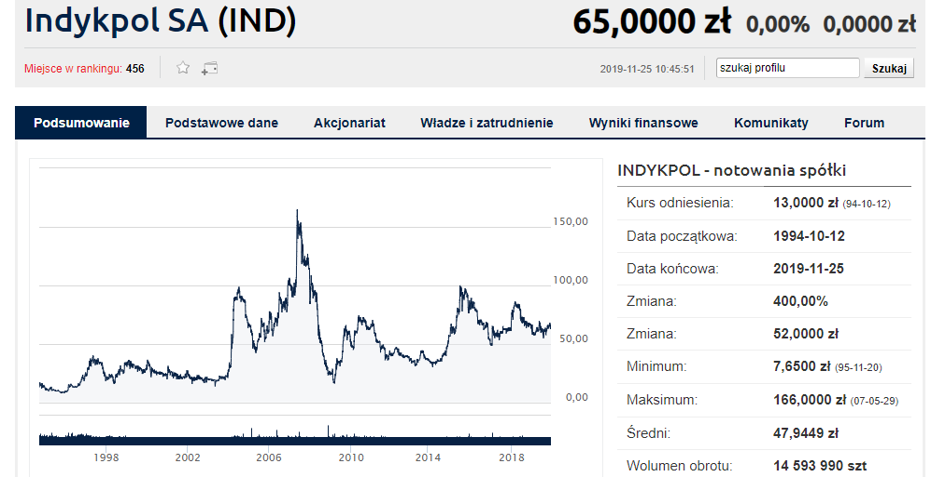Click the Data początkowa value 1994-10-12
The height and width of the screenshot is (477, 945).
809,236
